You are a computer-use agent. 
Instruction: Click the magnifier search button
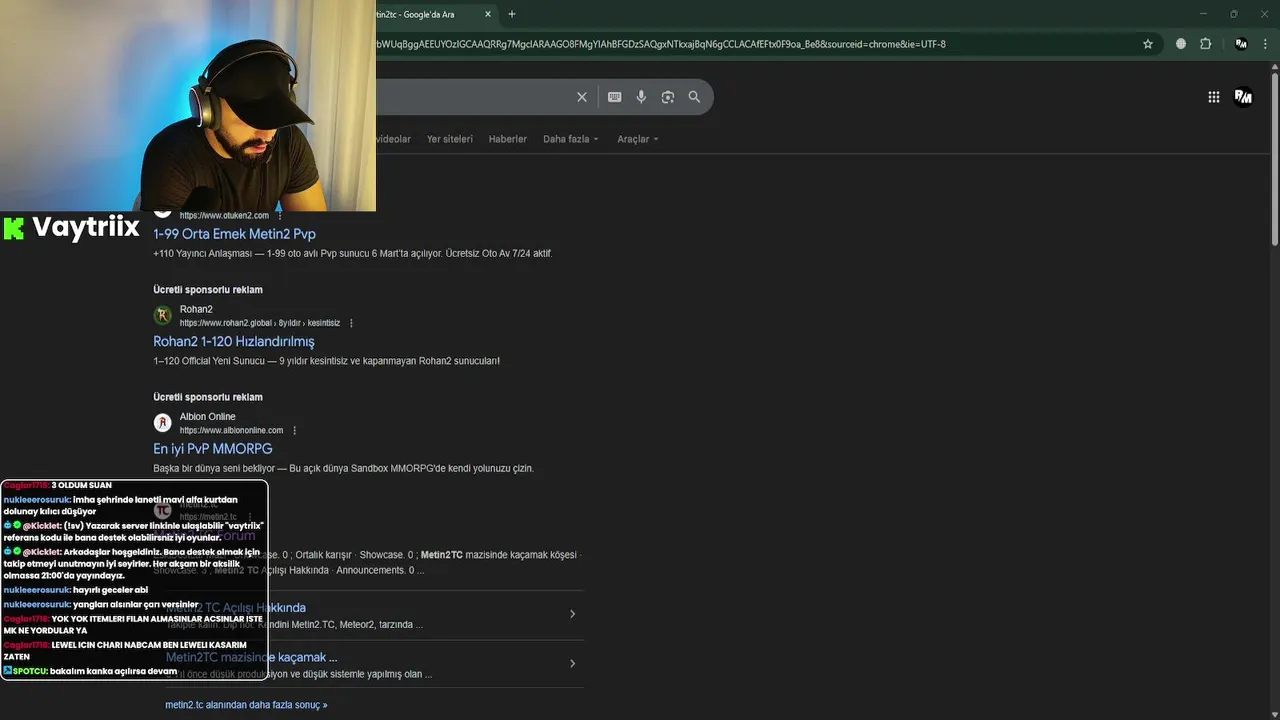click(694, 97)
